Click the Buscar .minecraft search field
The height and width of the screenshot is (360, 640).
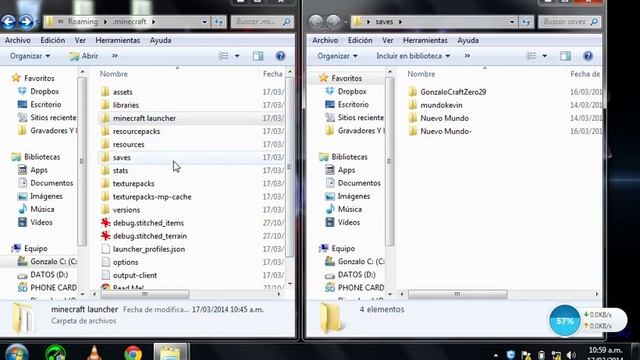(x=262, y=22)
